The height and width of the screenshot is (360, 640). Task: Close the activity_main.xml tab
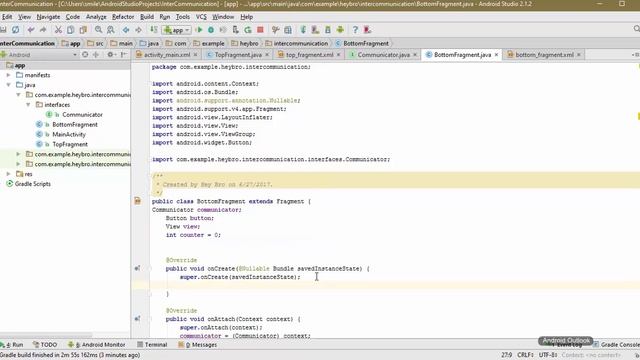[x=196, y=55]
